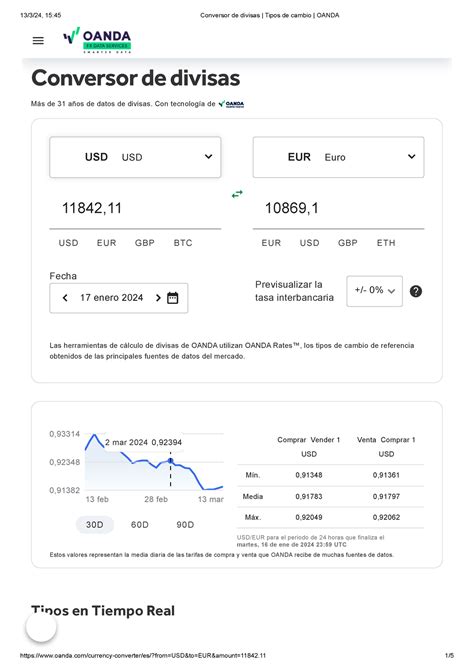Viewport: 474px width, 670px height.
Task: Switch chart to 30D range
Action: point(95,525)
